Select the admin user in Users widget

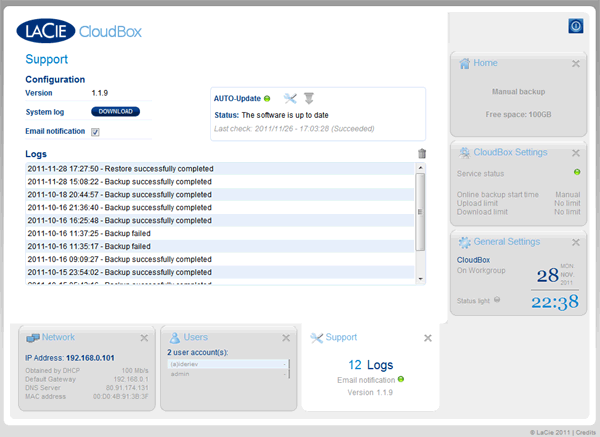point(227,374)
